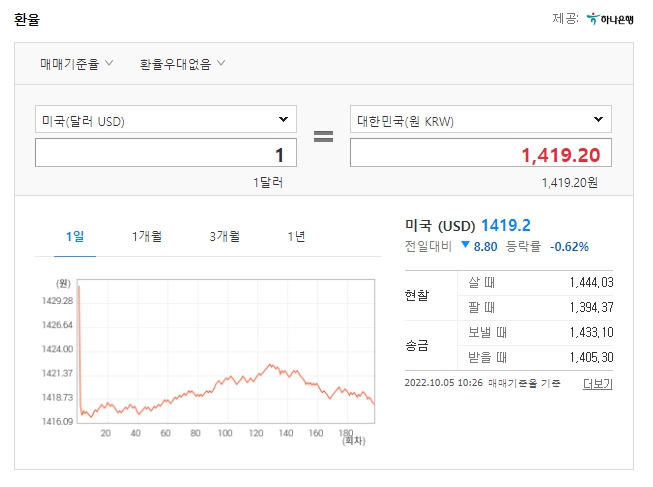This screenshot has height=487, width=653.
Task: Click the 1,419.20원 caption
Action: 570,182
